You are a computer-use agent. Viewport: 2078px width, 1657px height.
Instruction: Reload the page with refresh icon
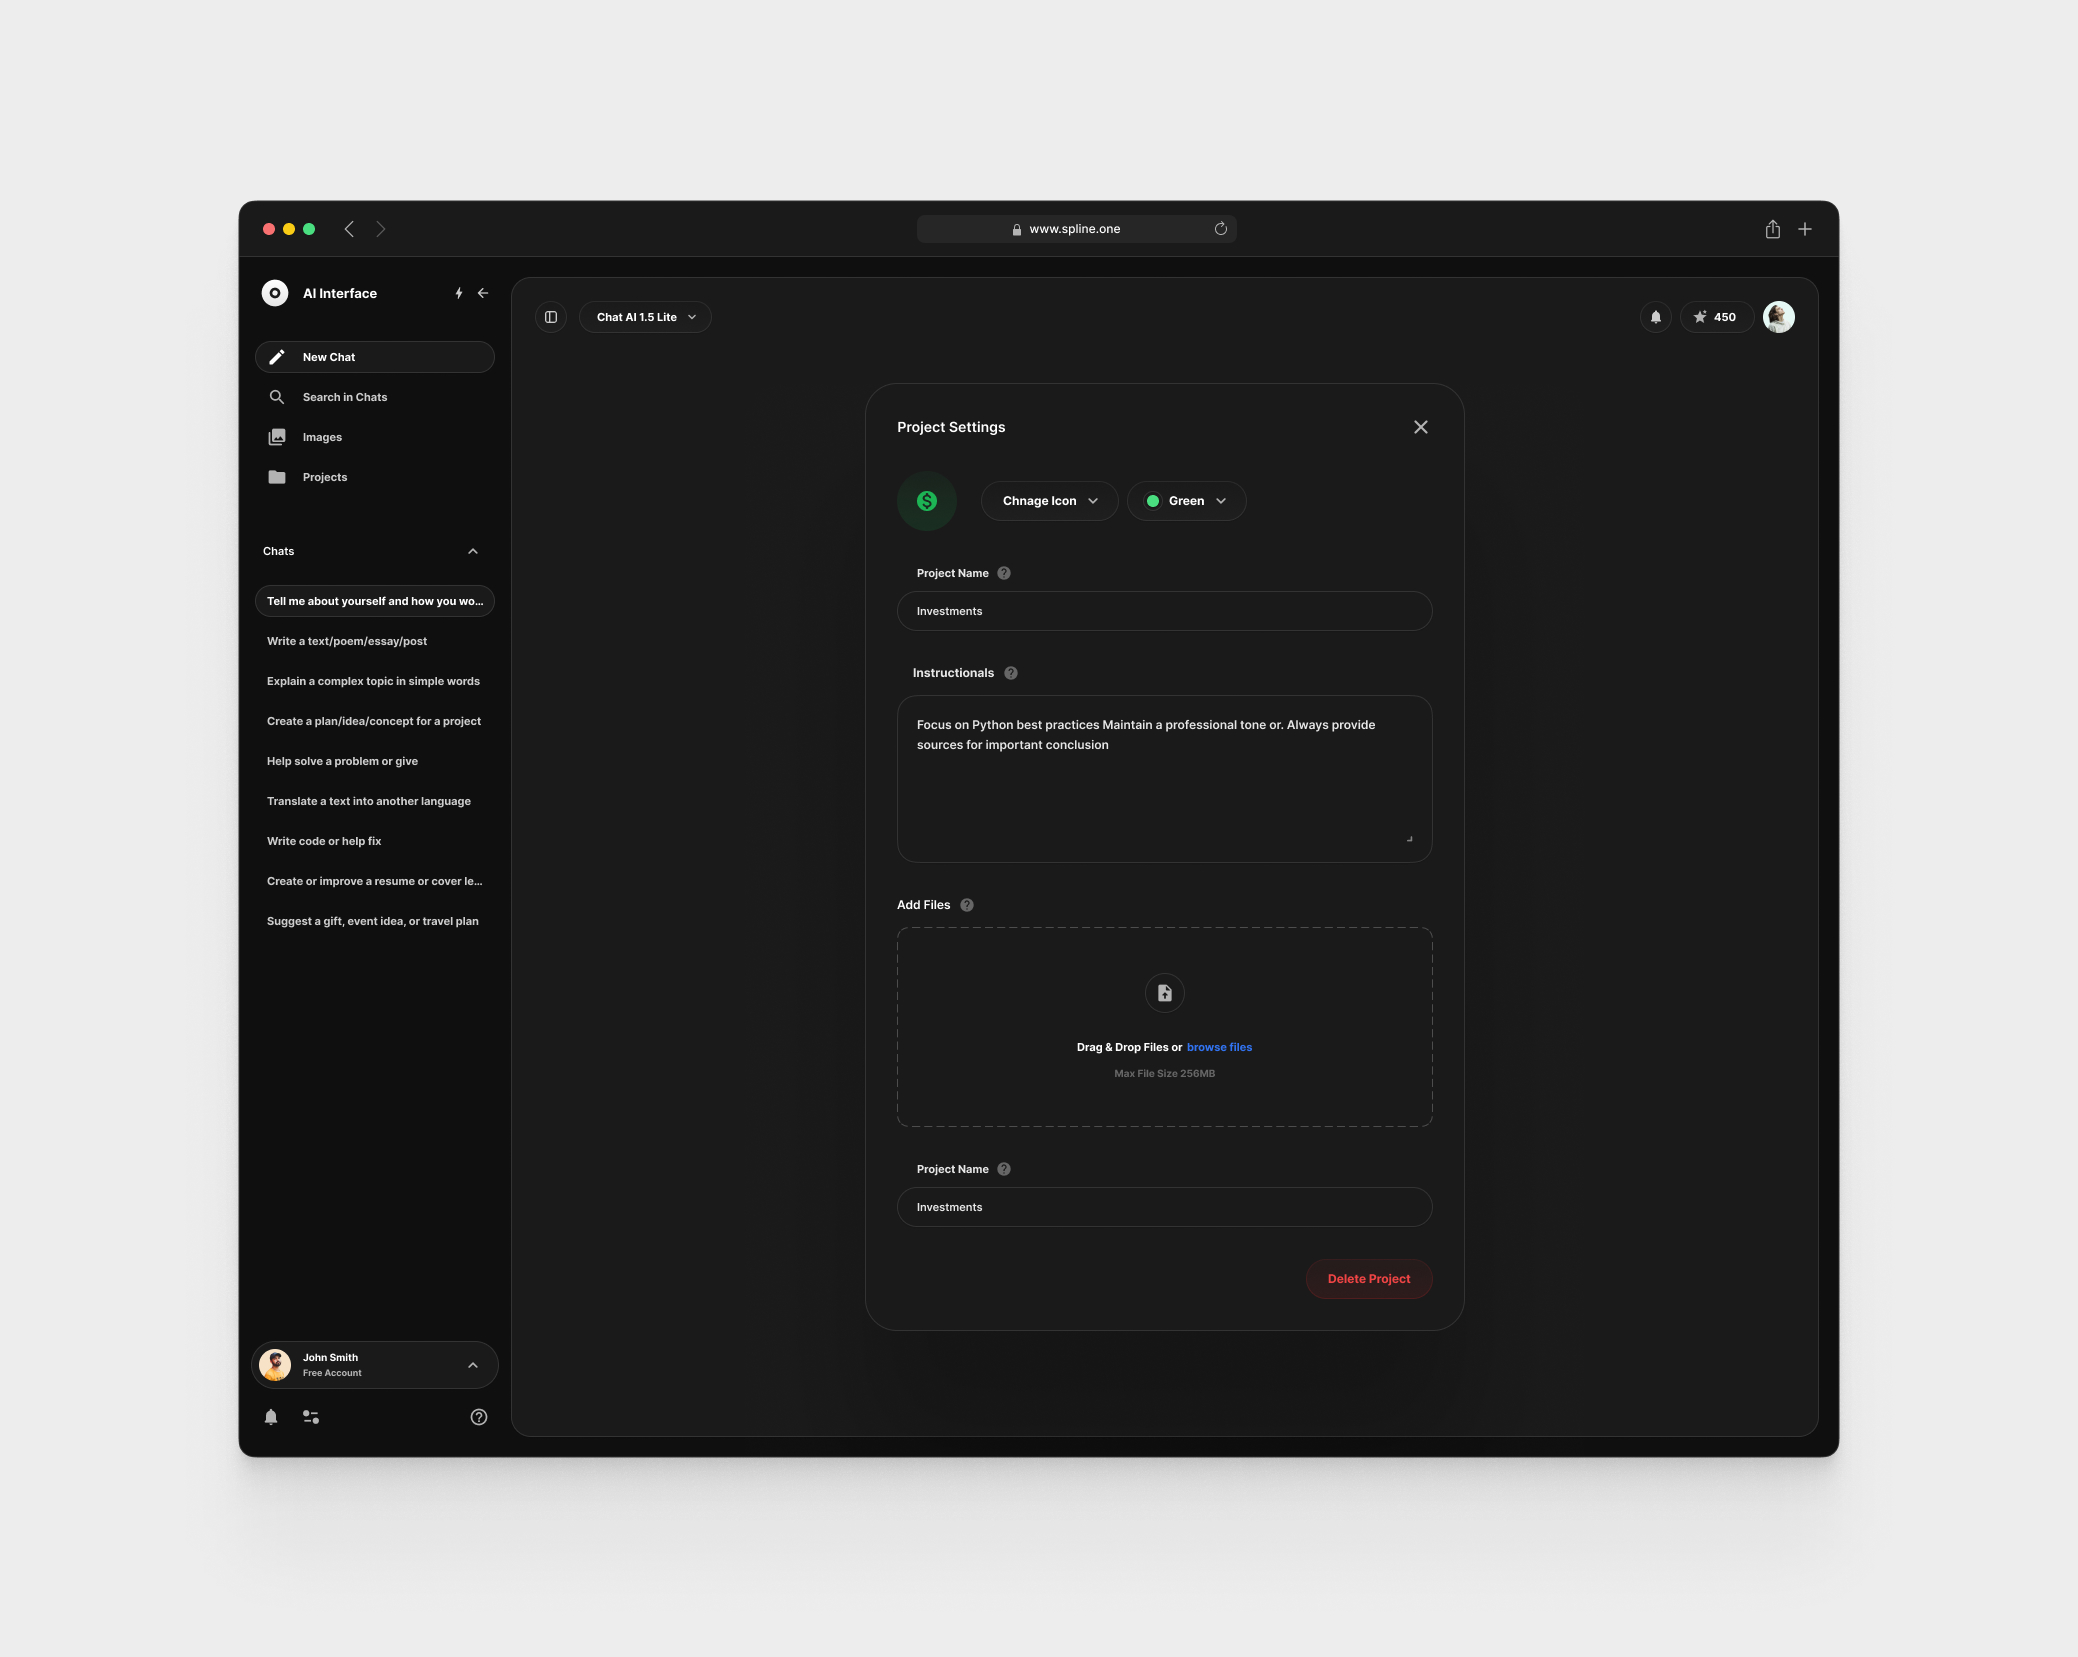click(x=1221, y=229)
